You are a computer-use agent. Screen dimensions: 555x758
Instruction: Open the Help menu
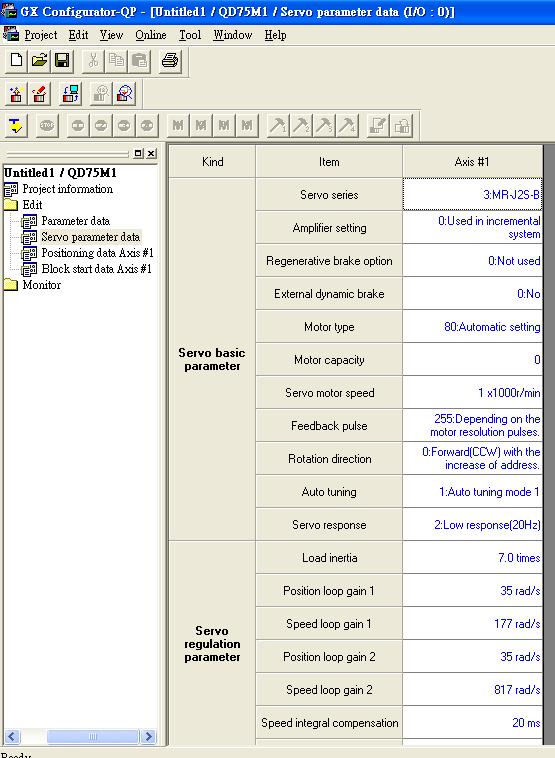point(275,35)
